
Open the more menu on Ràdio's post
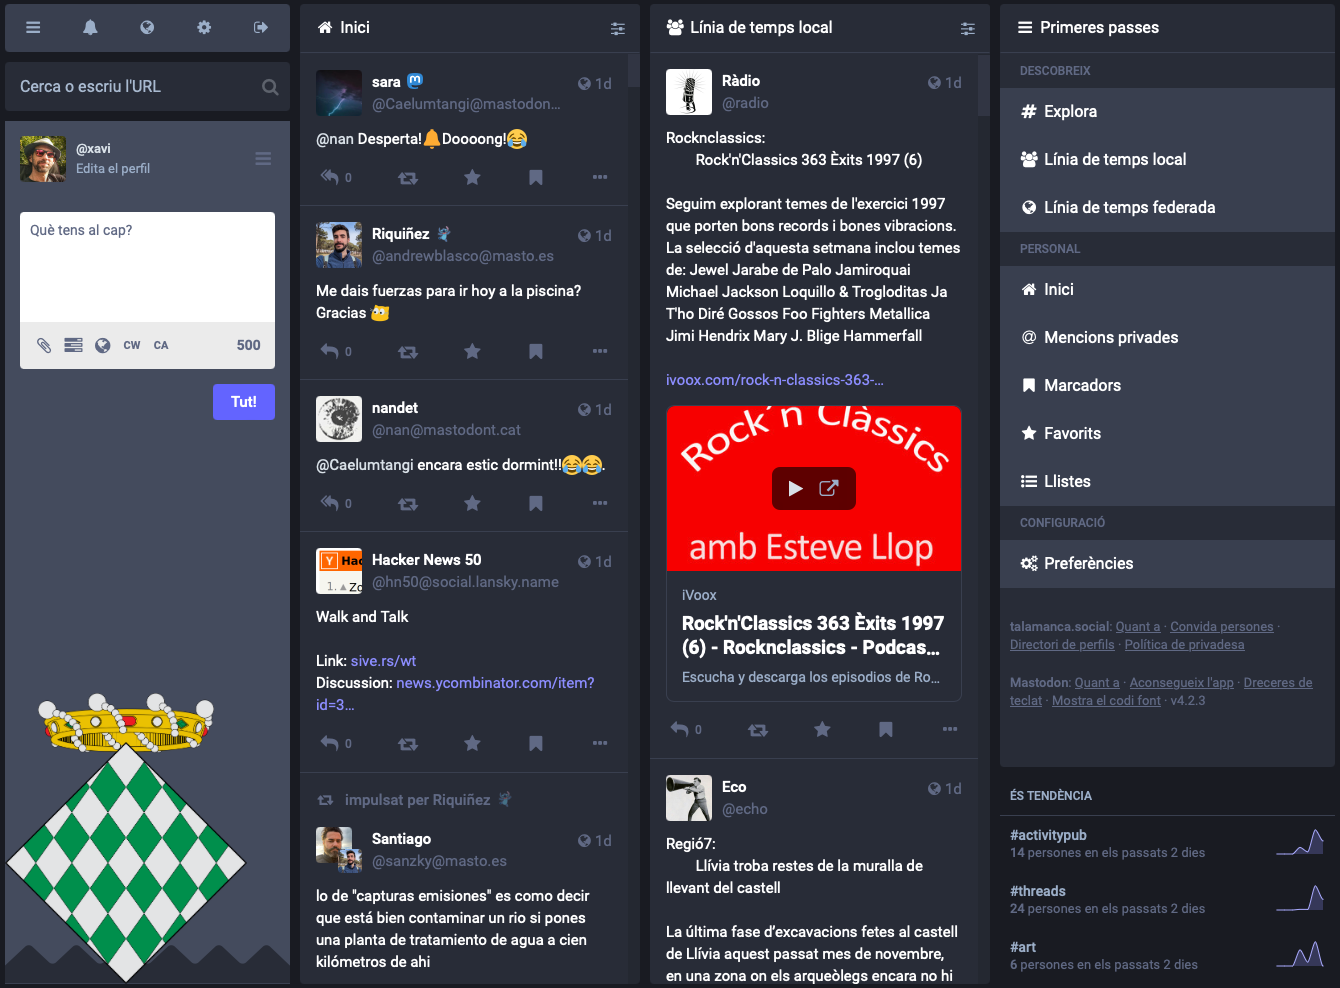pos(949,729)
